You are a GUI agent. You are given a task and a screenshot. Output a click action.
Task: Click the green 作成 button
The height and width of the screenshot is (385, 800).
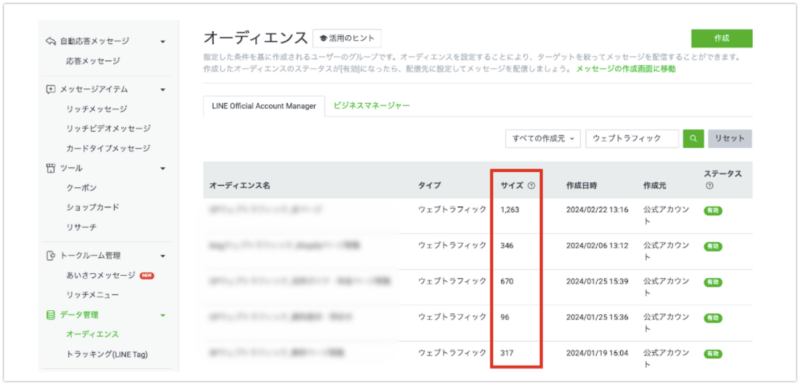click(x=721, y=38)
